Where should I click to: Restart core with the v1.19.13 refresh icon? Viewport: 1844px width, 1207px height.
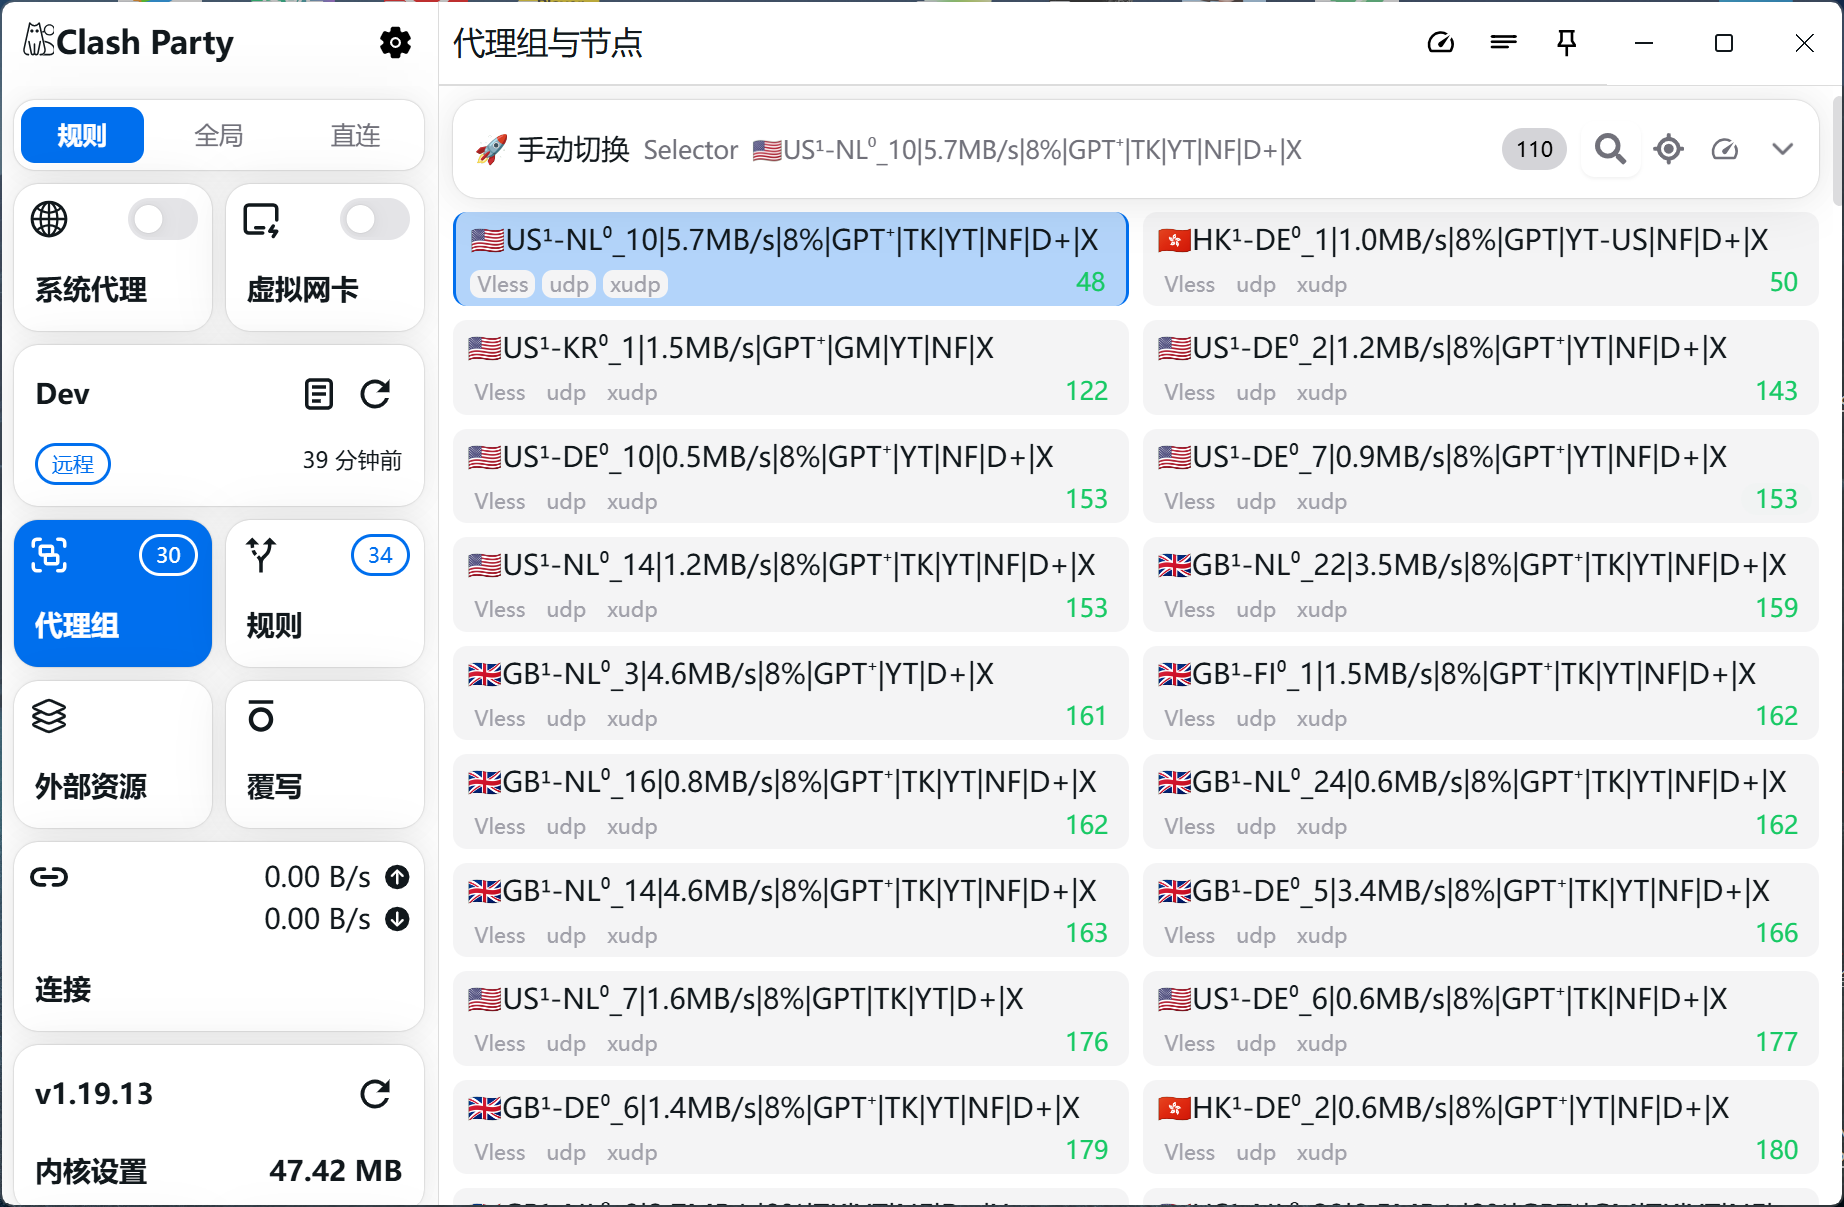tap(375, 1094)
